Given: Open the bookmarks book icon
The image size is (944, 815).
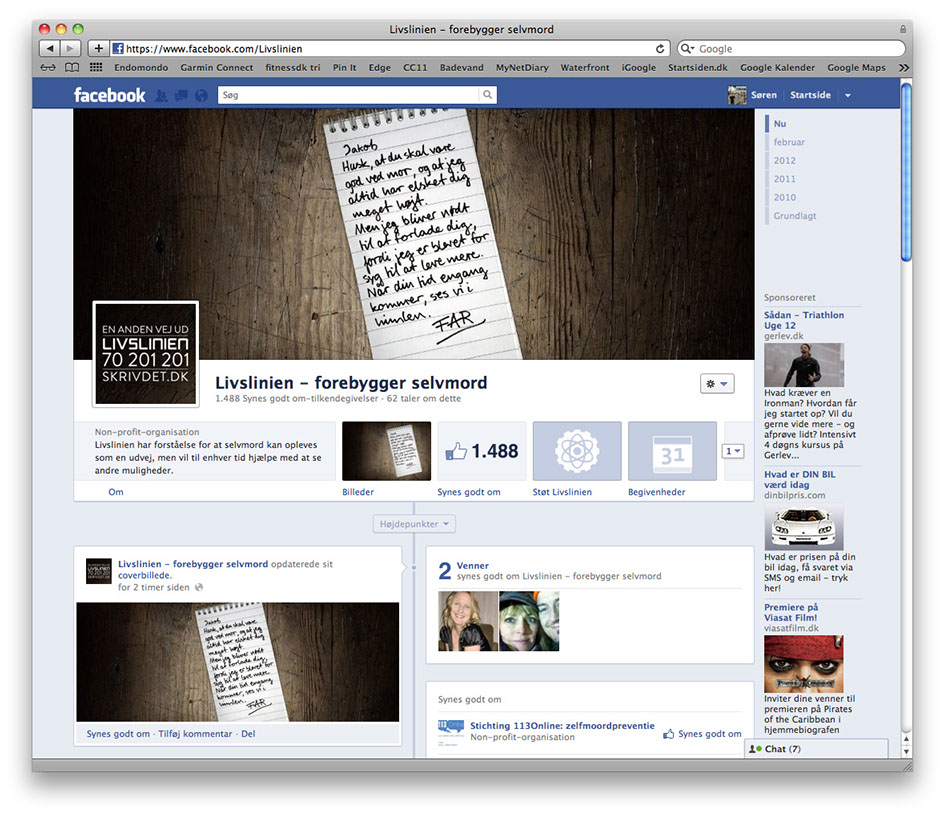Looking at the screenshot, I should pyautogui.click(x=72, y=67).
